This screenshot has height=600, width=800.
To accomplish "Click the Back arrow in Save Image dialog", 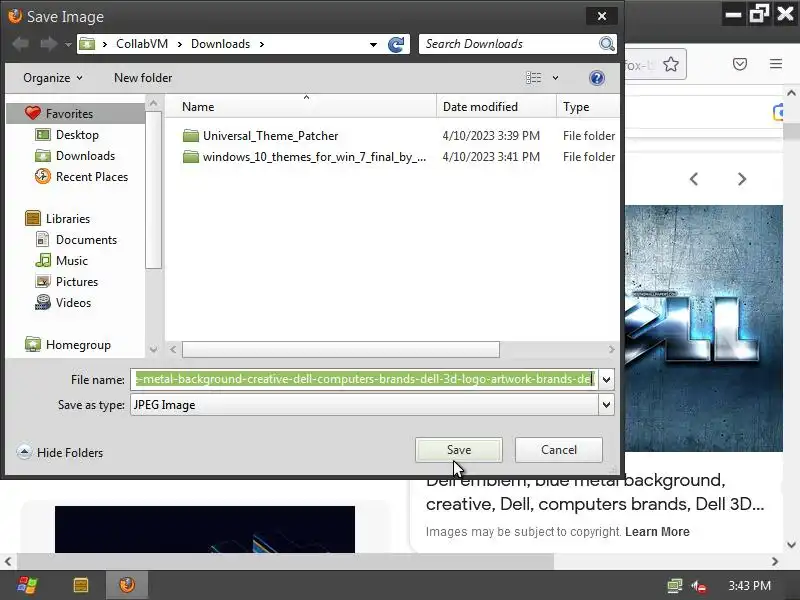I will [20, 44].
